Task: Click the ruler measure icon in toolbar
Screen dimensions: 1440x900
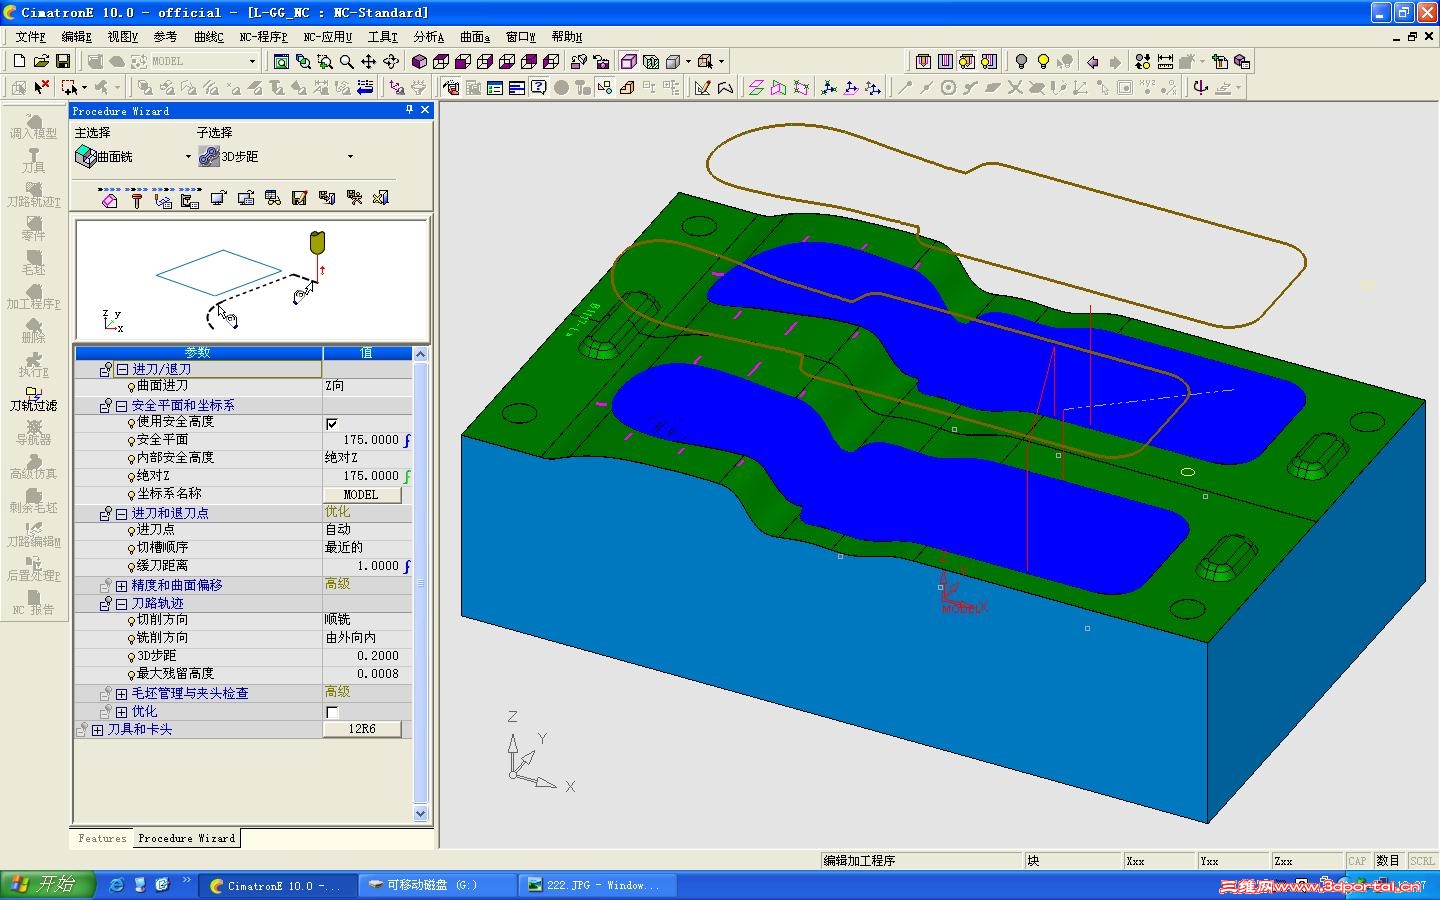Action: pyautogui.click(x=1165, y=62)
